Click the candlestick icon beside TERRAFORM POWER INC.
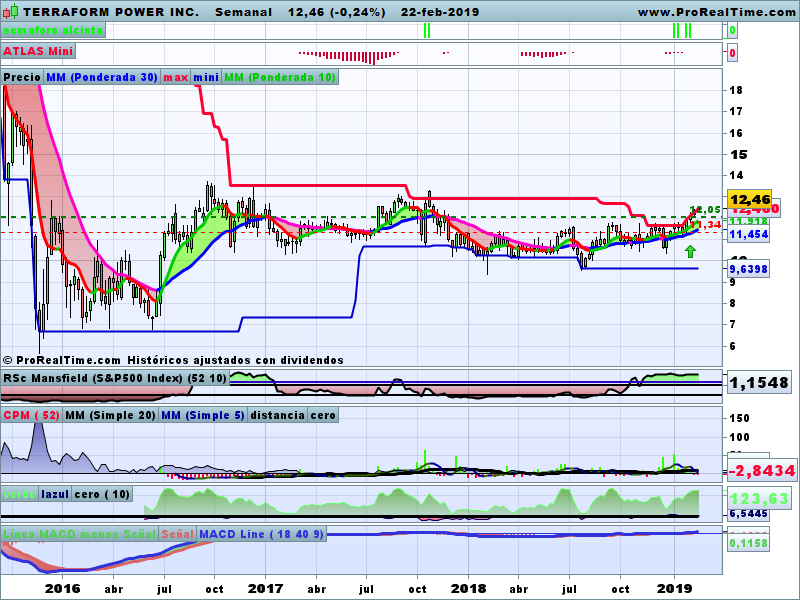Image resolution: width=800 pixels, height=600 pixels. [10, 11]
